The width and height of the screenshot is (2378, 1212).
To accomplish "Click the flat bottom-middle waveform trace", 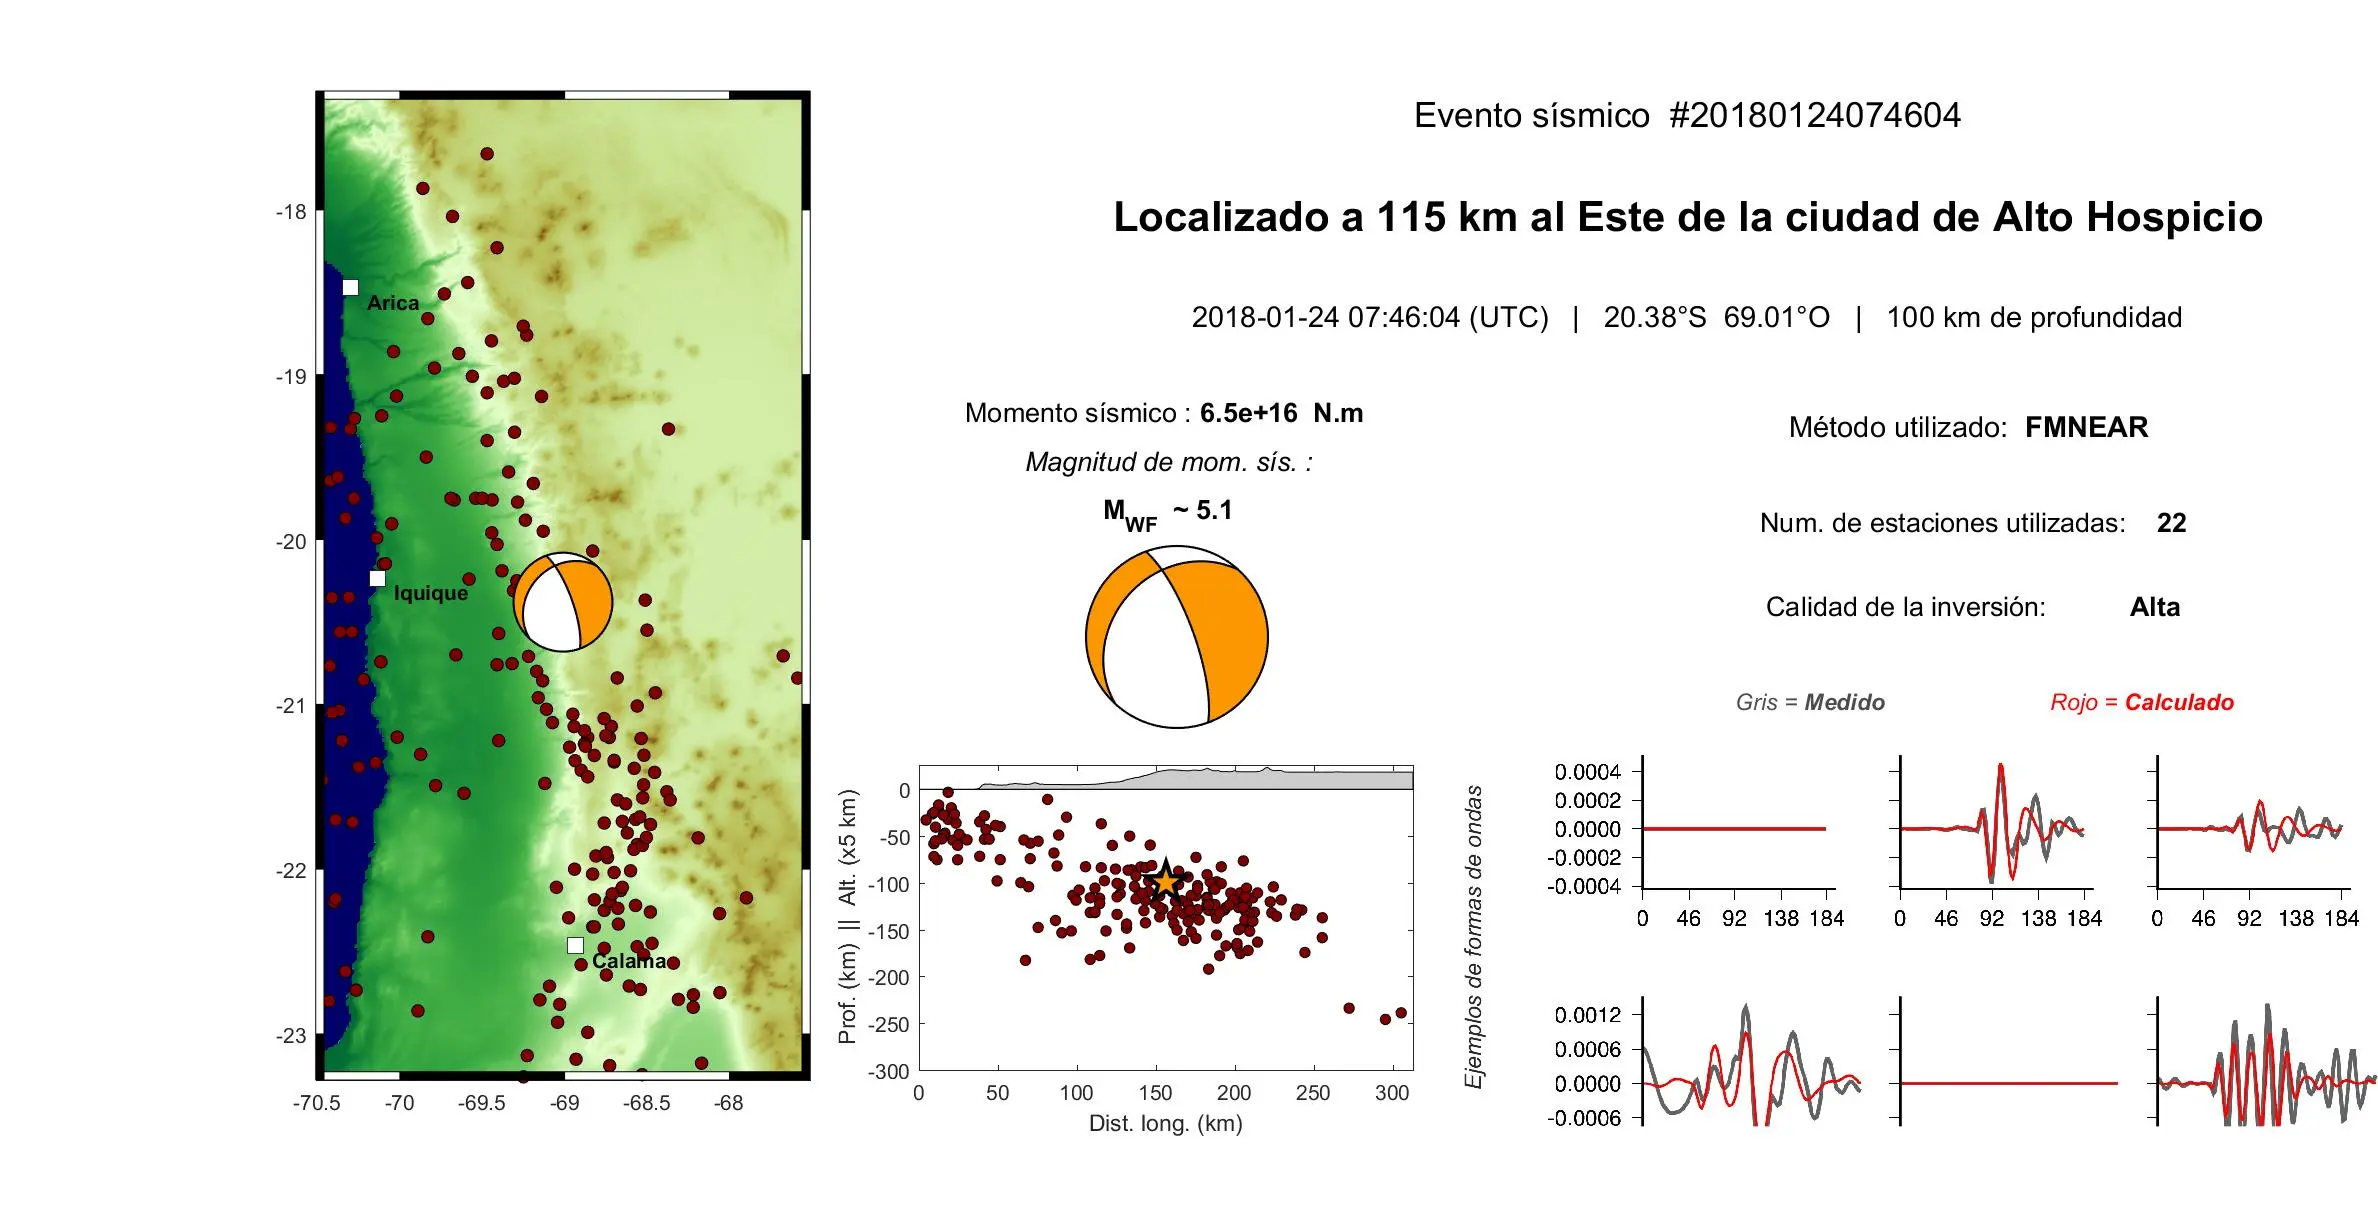I will 2008,1083.
